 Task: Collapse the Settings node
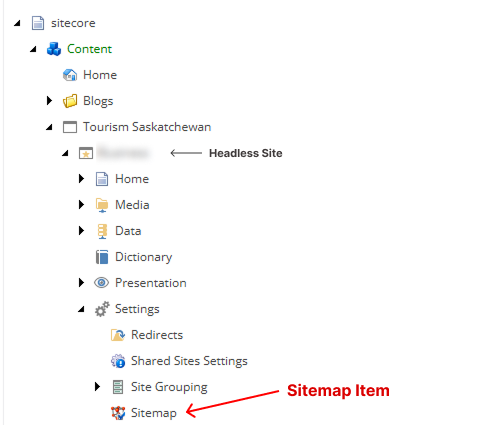81,309
